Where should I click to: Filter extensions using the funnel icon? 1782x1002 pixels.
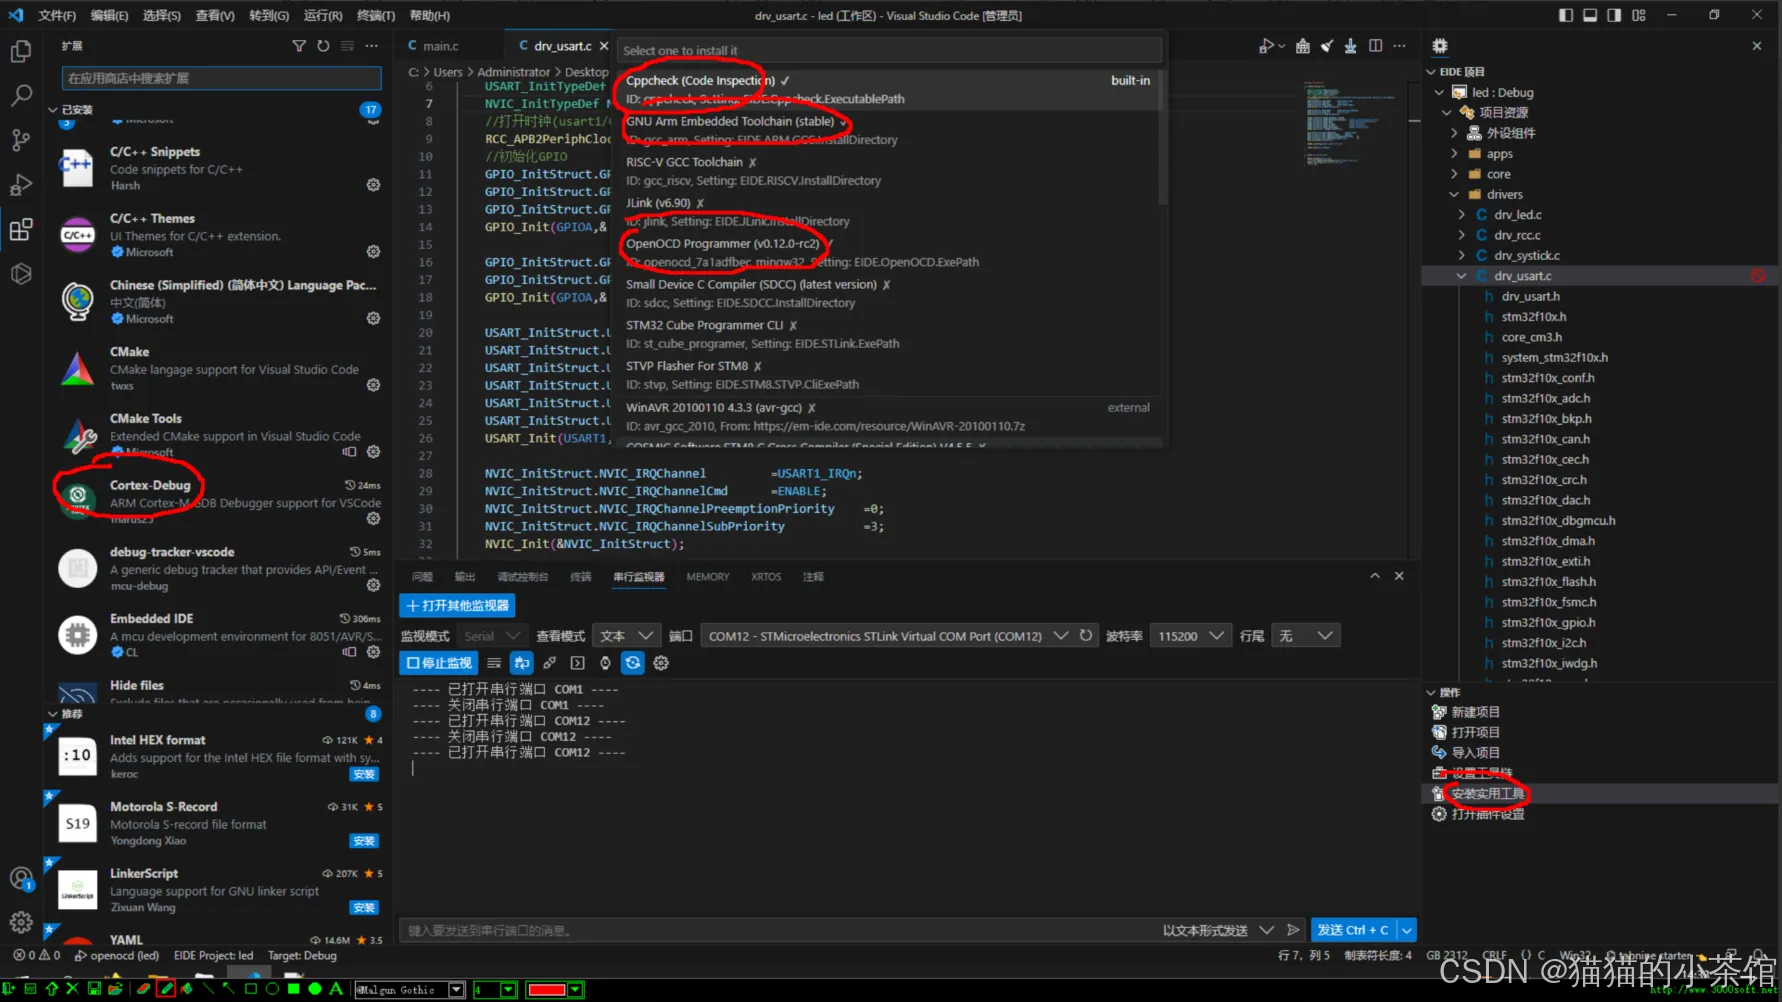pos(299,46)
